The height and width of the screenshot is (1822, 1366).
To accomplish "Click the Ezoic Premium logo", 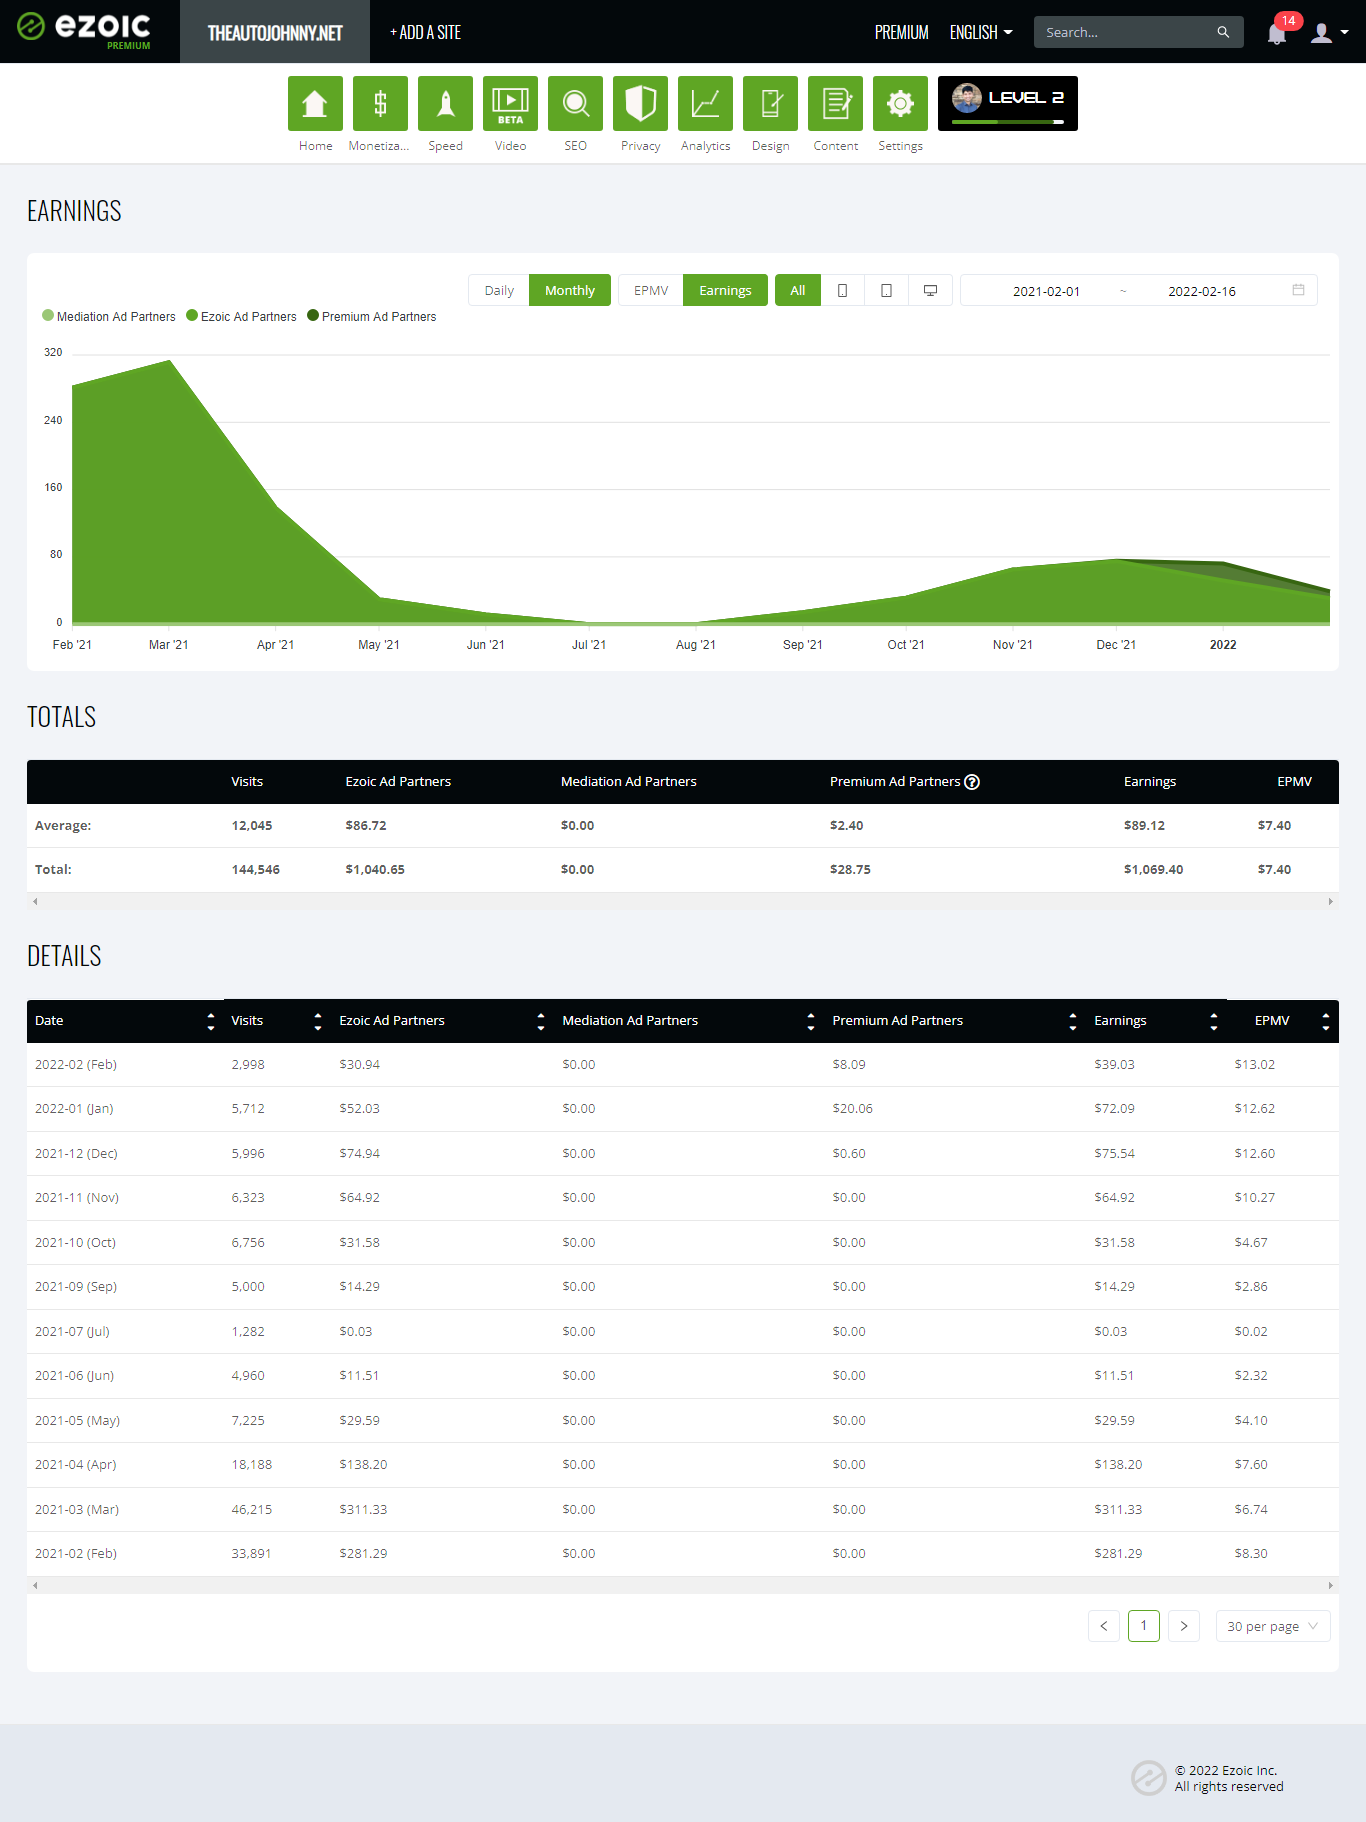I will click(x=84, y=31).
